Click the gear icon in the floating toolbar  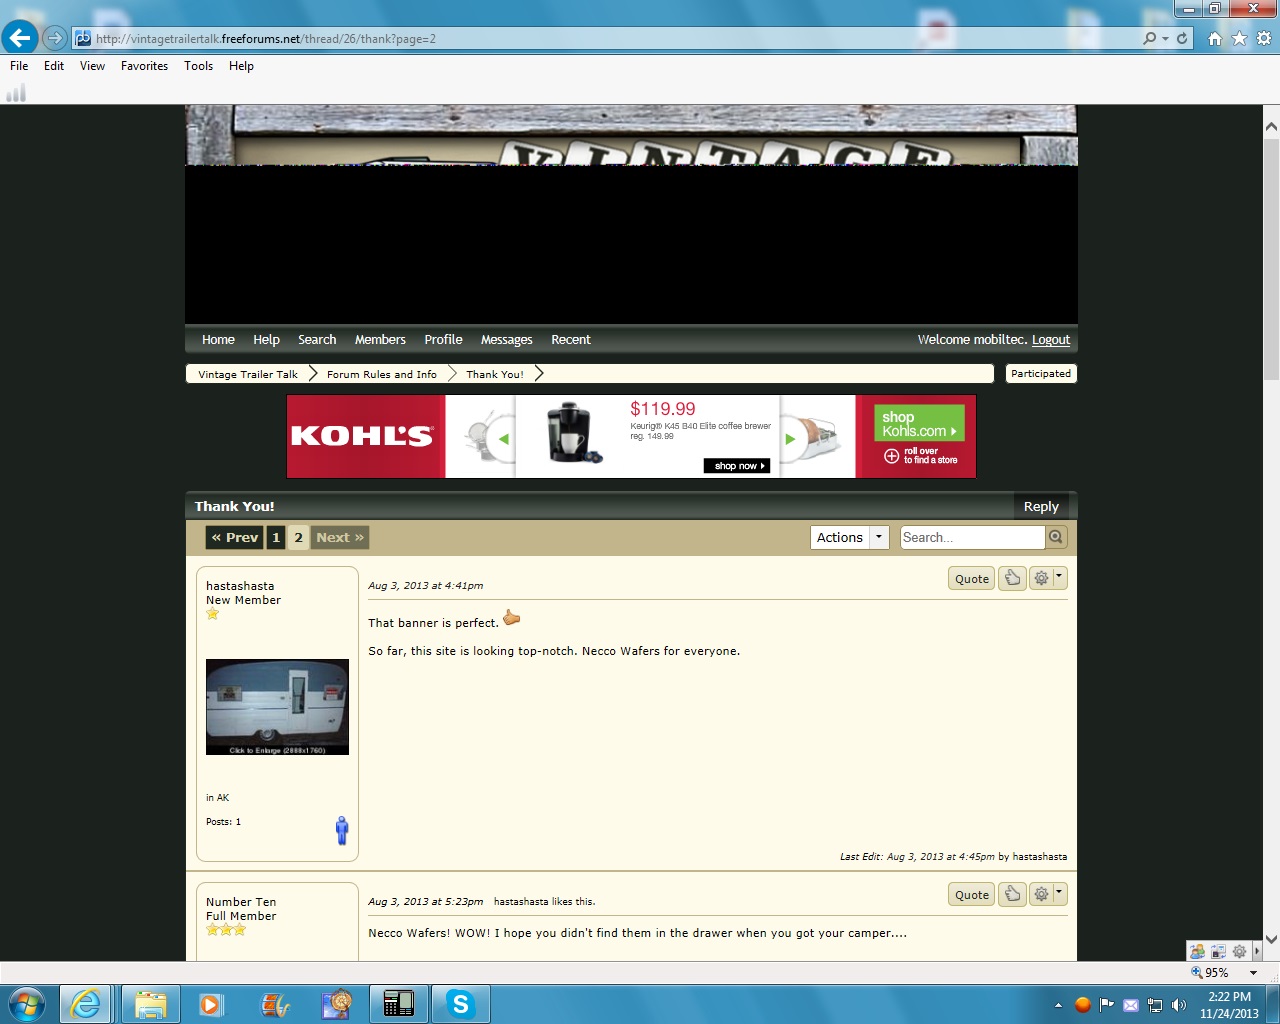pyautogui.click(x=1239, y=952)
